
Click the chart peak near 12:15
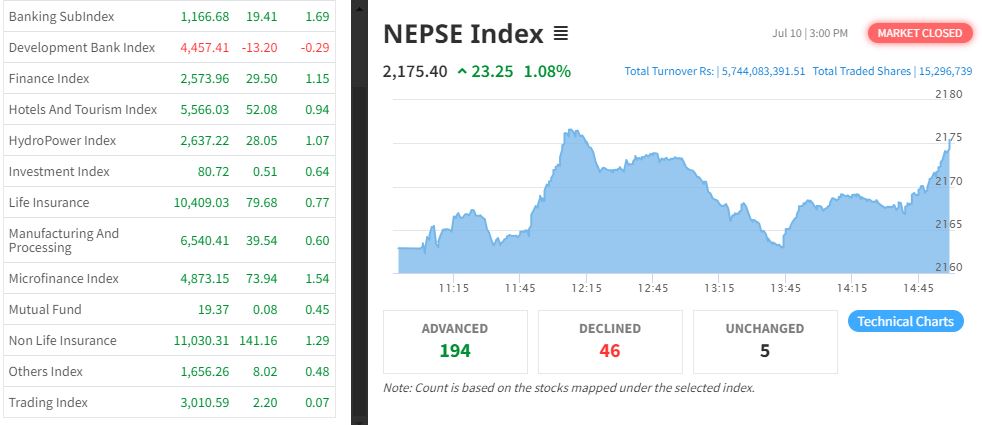[x=571, y=131]
